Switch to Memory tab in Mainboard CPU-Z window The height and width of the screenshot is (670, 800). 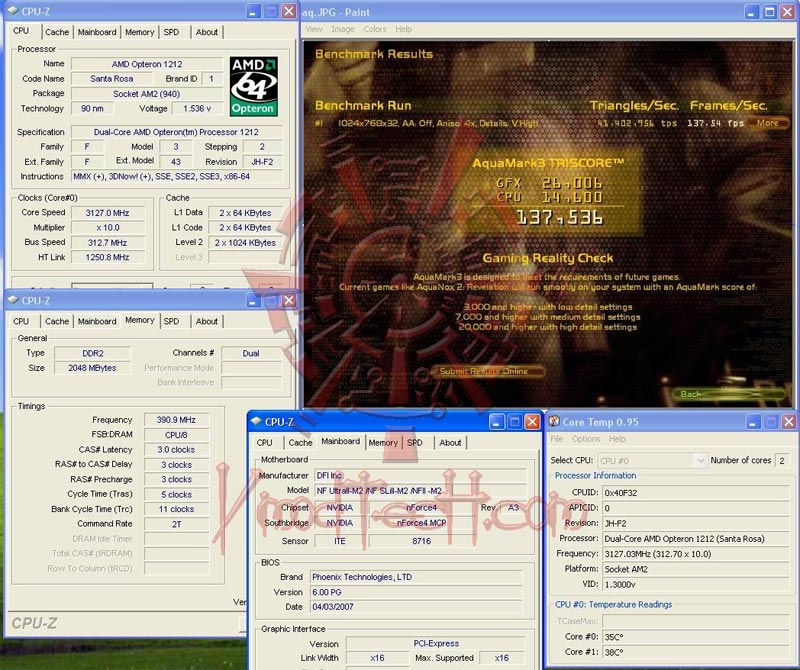tap(383, 443)
